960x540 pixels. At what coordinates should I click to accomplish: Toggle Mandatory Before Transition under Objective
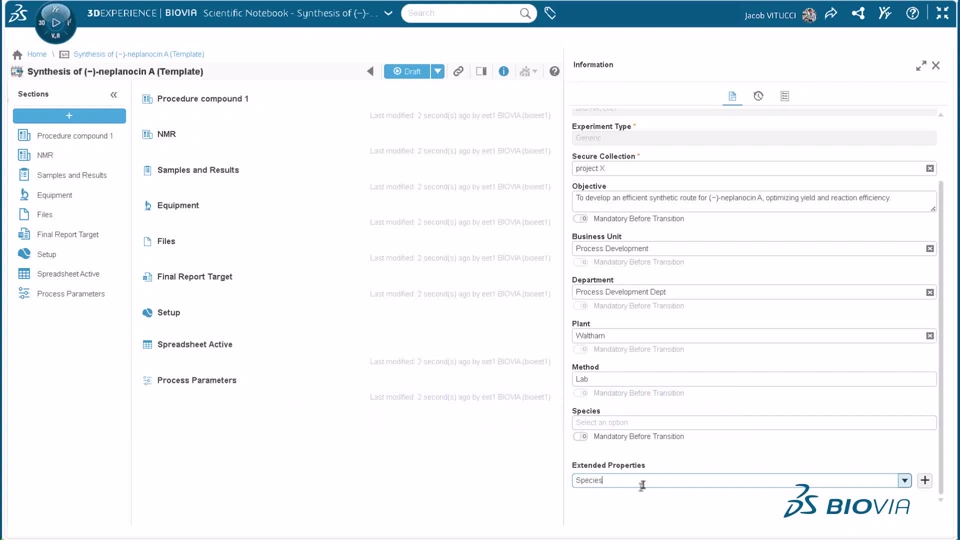pyautogui.click(x=580, y=219)
